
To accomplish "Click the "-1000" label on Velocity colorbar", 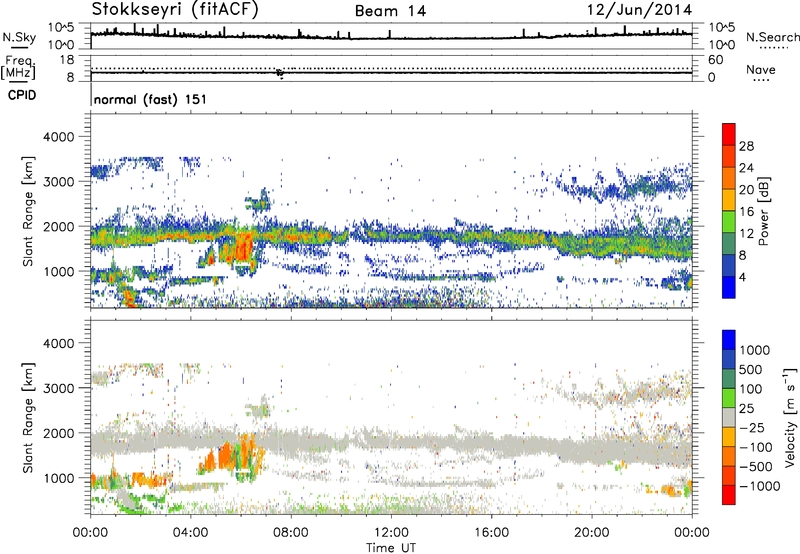I will (x=760, y=486).
